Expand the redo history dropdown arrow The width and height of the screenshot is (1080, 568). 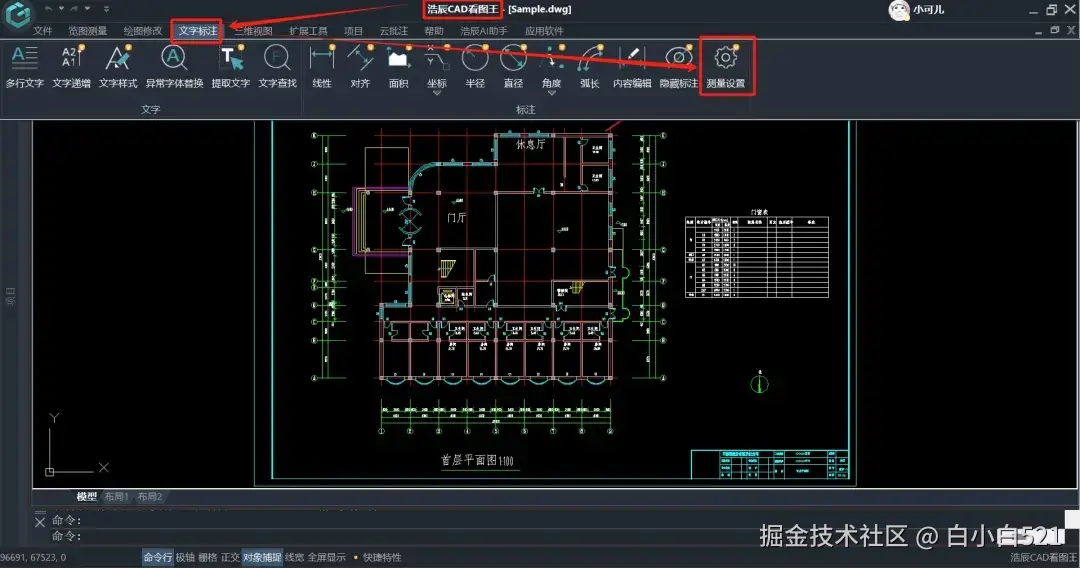coord(87,8)
